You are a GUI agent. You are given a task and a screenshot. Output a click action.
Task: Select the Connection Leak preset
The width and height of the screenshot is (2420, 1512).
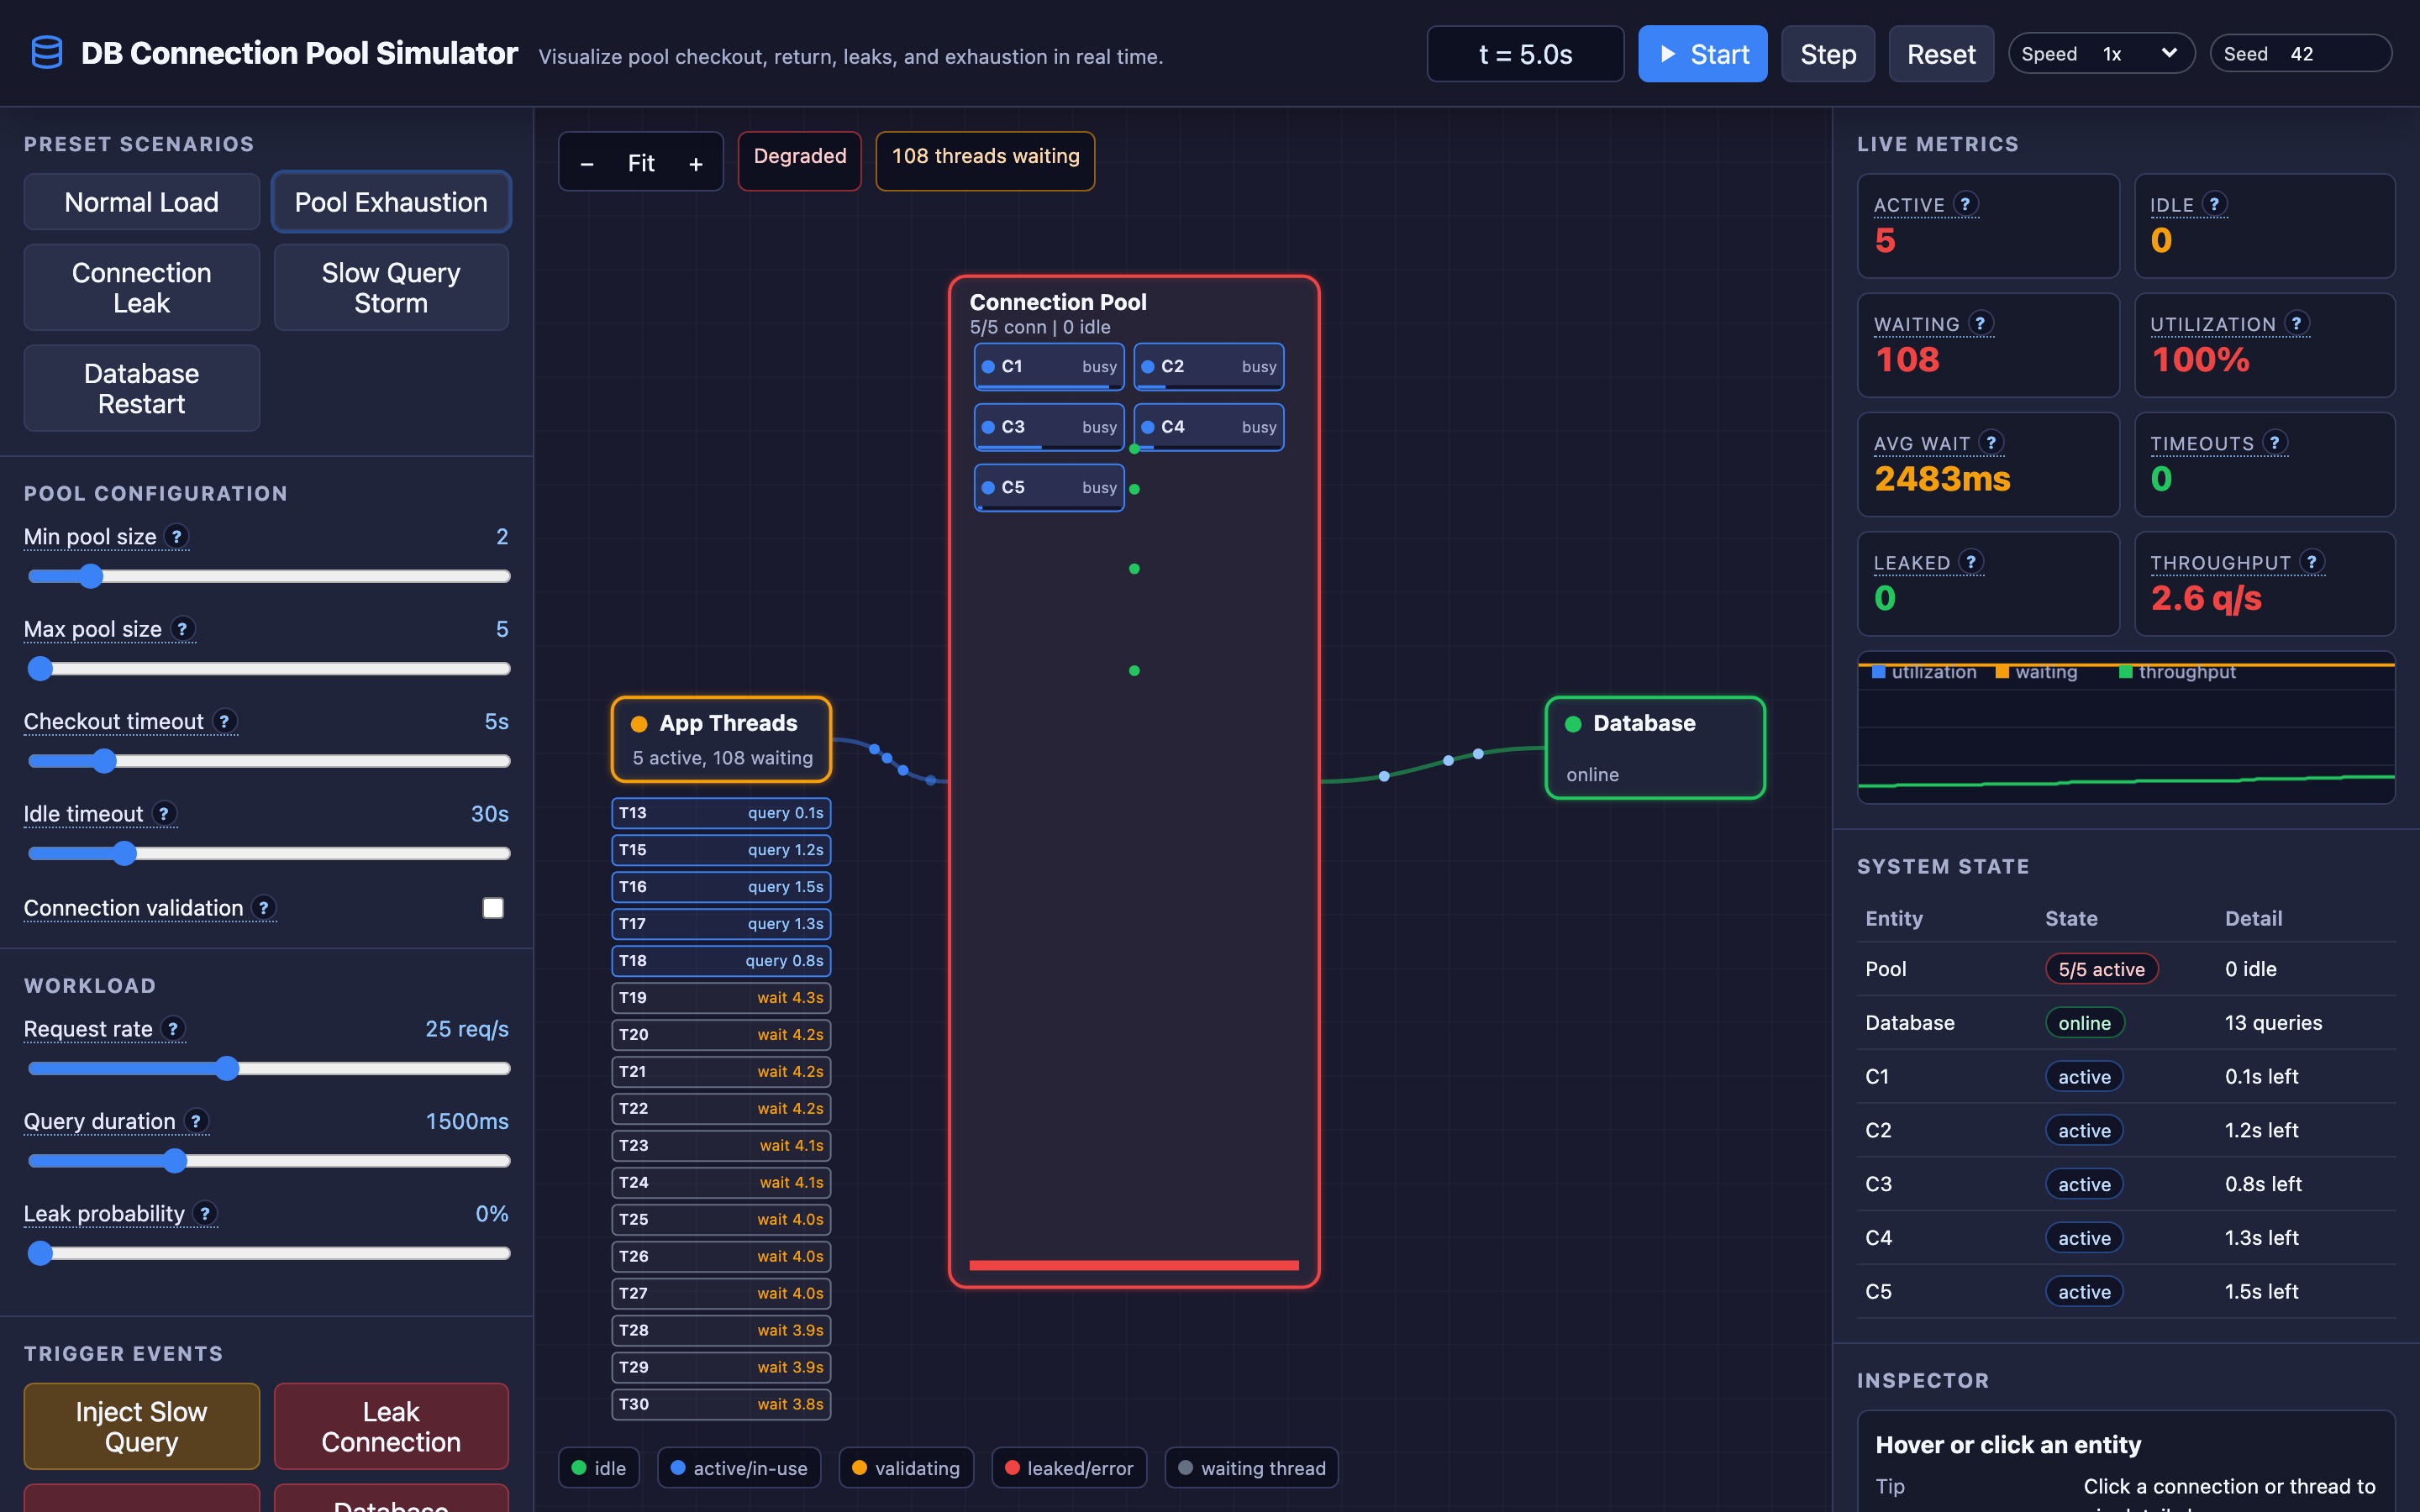click(x=142, y=288)
